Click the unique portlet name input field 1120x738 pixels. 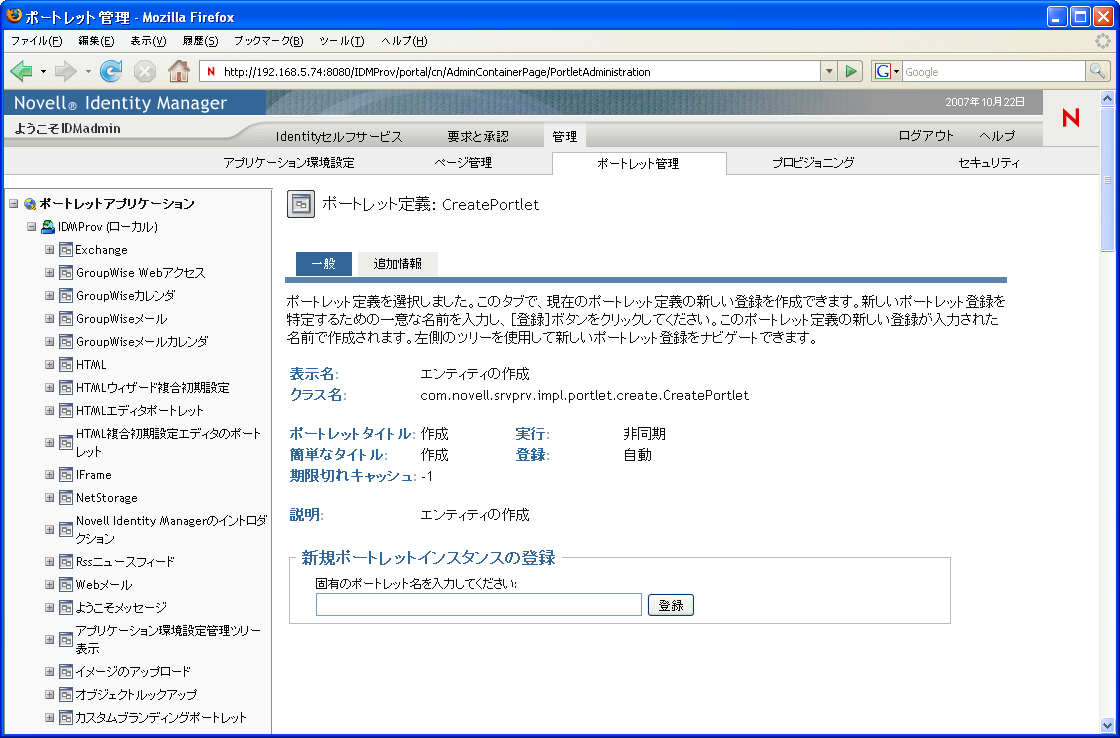point(479,604)
